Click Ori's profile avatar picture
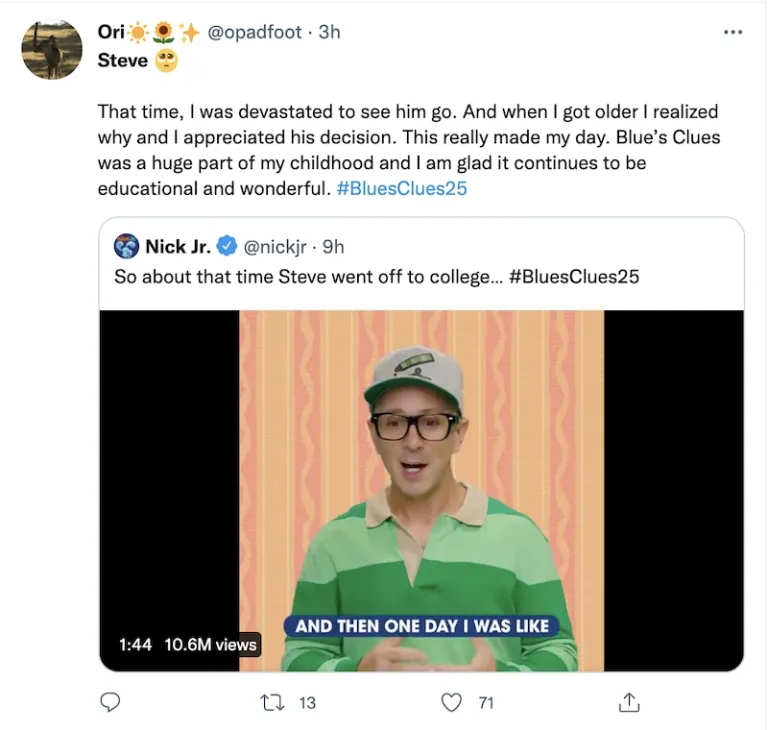Screen dimensions: 768x730 (x=52, y=50)
